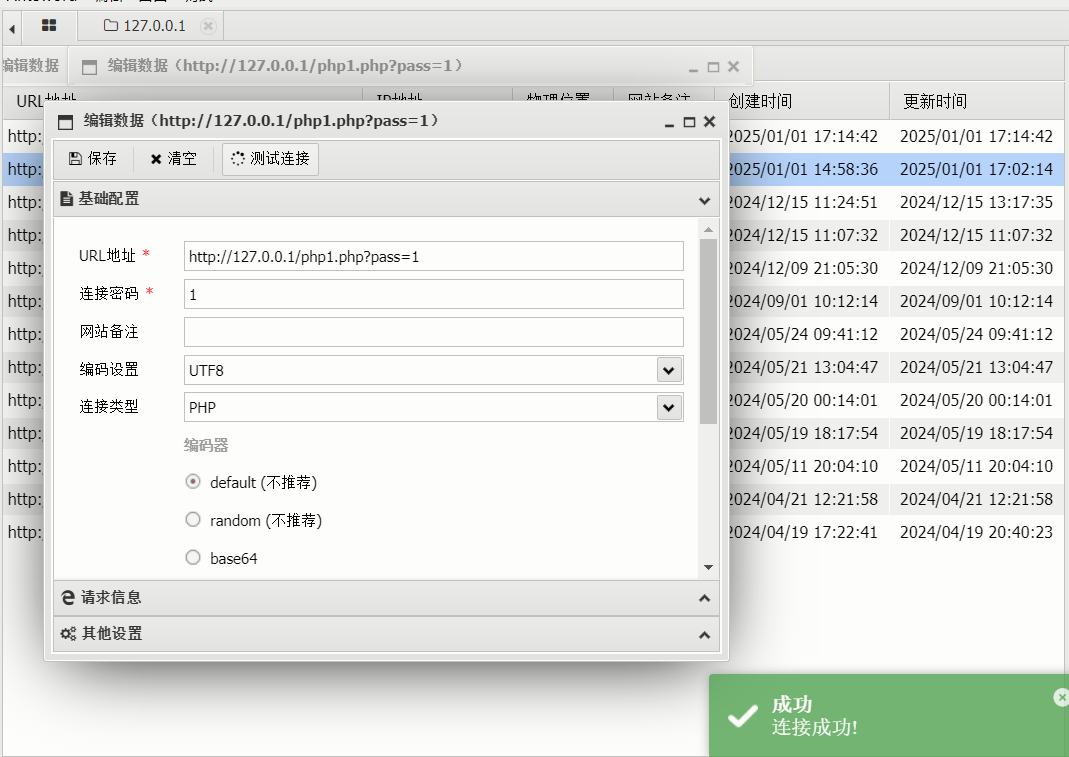Dismiss the green success notification
Image resolution: width=1069 pixels, height=757 pixels.
click(1060, 698)
